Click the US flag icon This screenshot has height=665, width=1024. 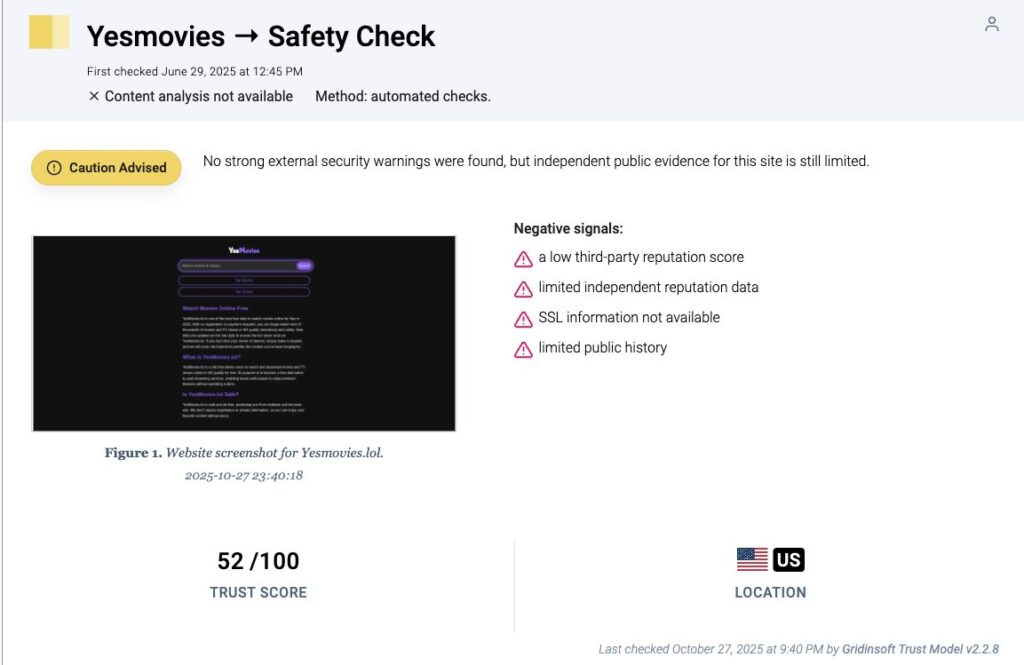tap(752, 560)
